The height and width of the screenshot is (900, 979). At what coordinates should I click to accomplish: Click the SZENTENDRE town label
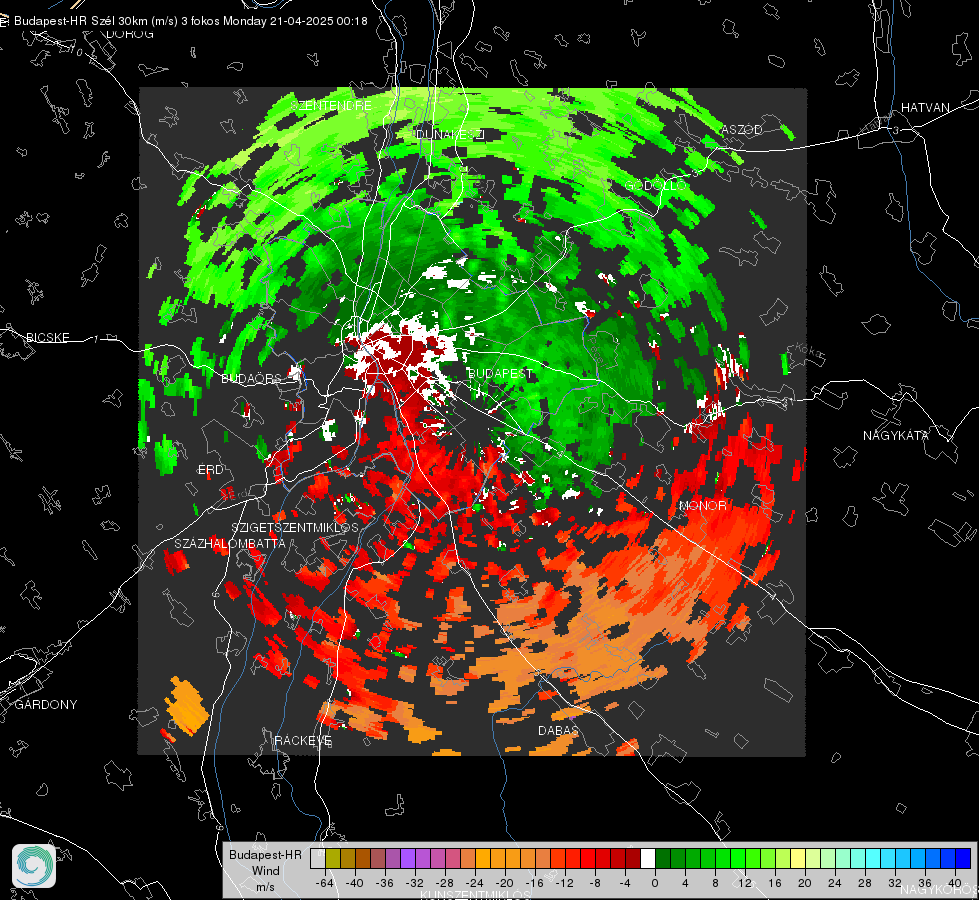click(331, 106)
